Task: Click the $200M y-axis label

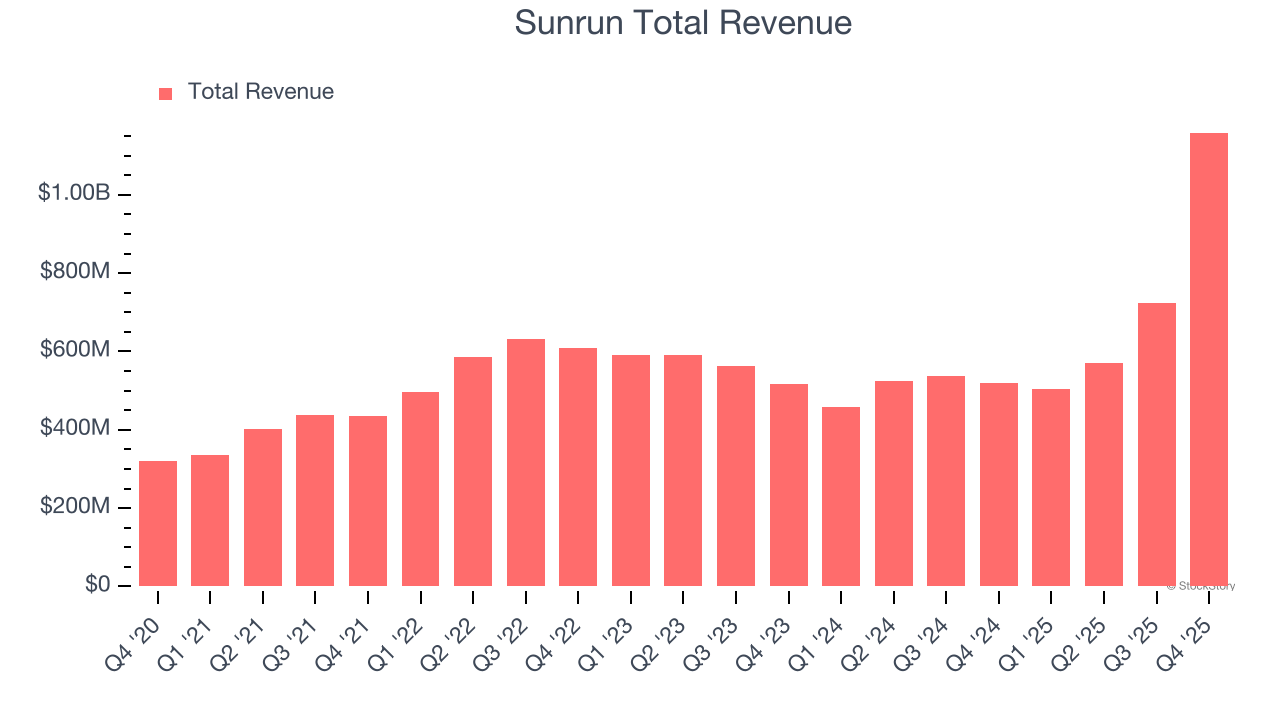Action: click(x=76, y=507)
